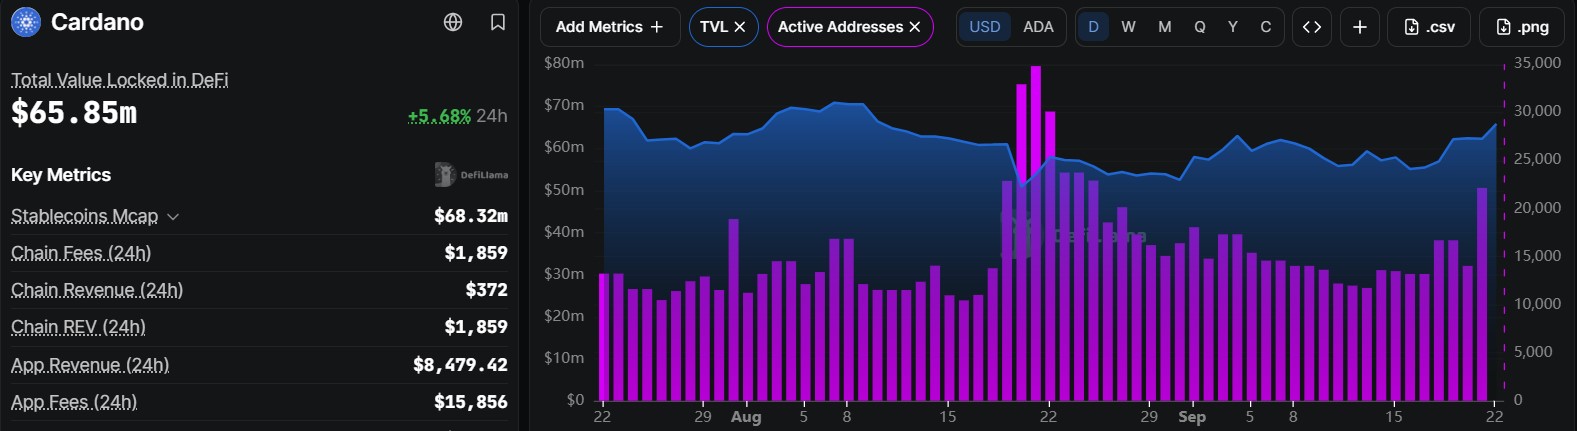
Task: Click the Cardano logo icon
Action: pyautogui.click(x=25, y=21)
